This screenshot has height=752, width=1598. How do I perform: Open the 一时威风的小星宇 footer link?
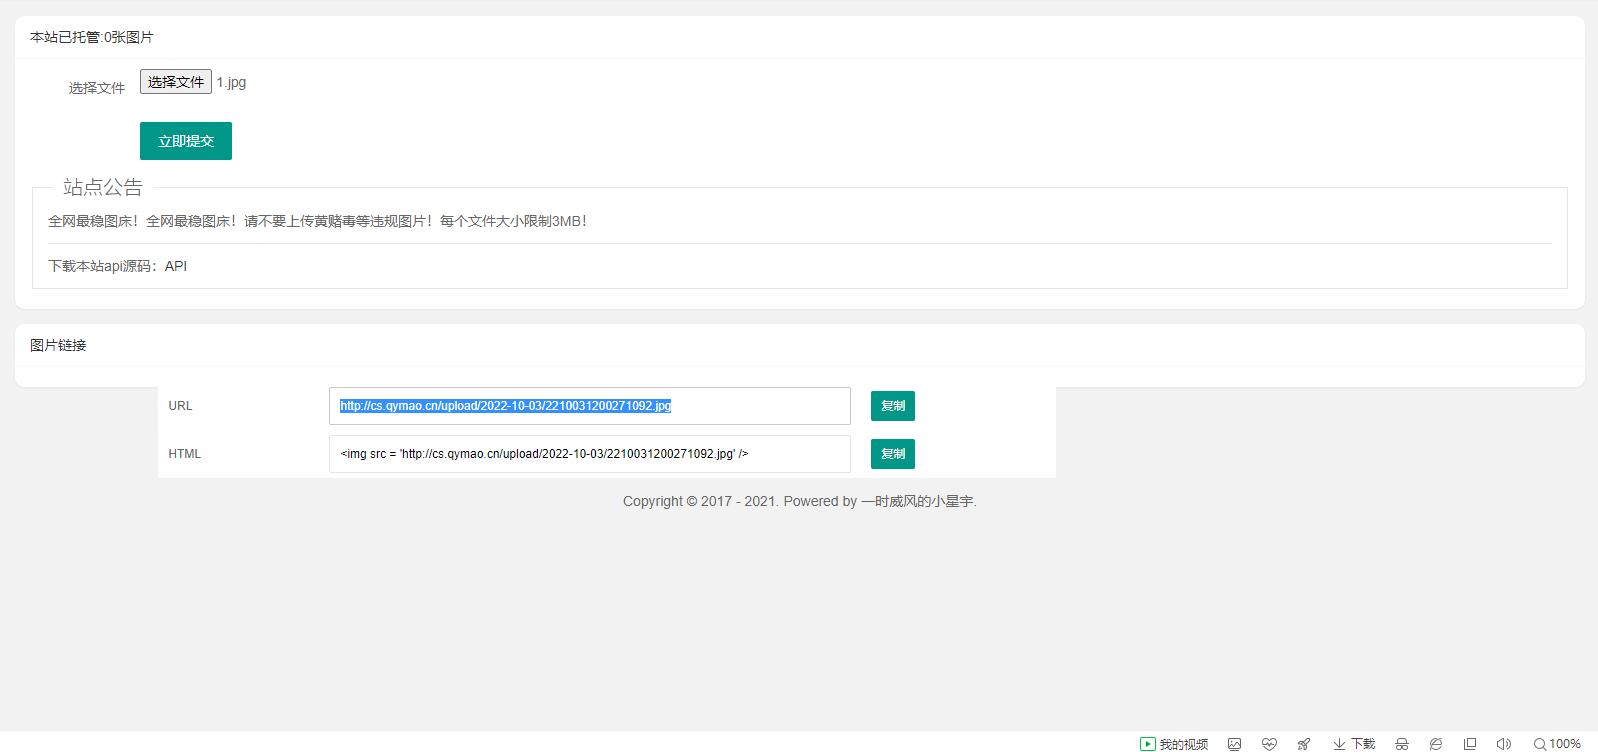click(917, 501)
